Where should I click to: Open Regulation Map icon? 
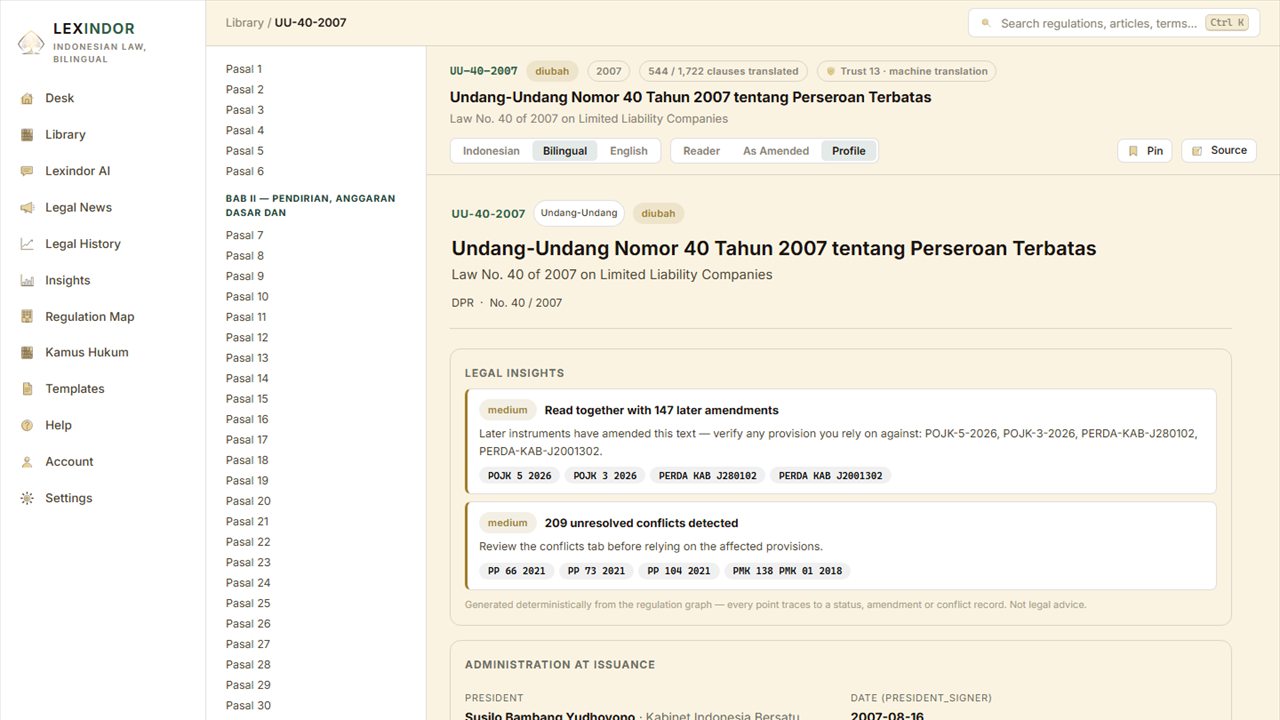point(27,317)
